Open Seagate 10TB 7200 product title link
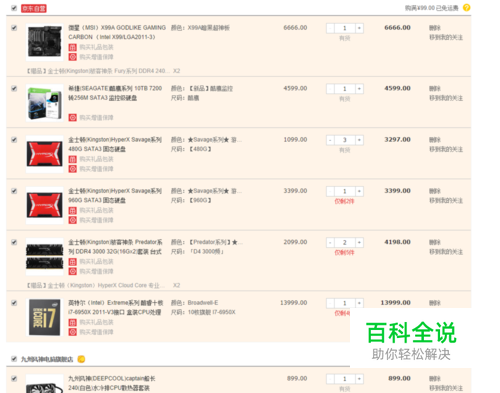This screenshot has width=500, height=393. click(x=115, y=93)
